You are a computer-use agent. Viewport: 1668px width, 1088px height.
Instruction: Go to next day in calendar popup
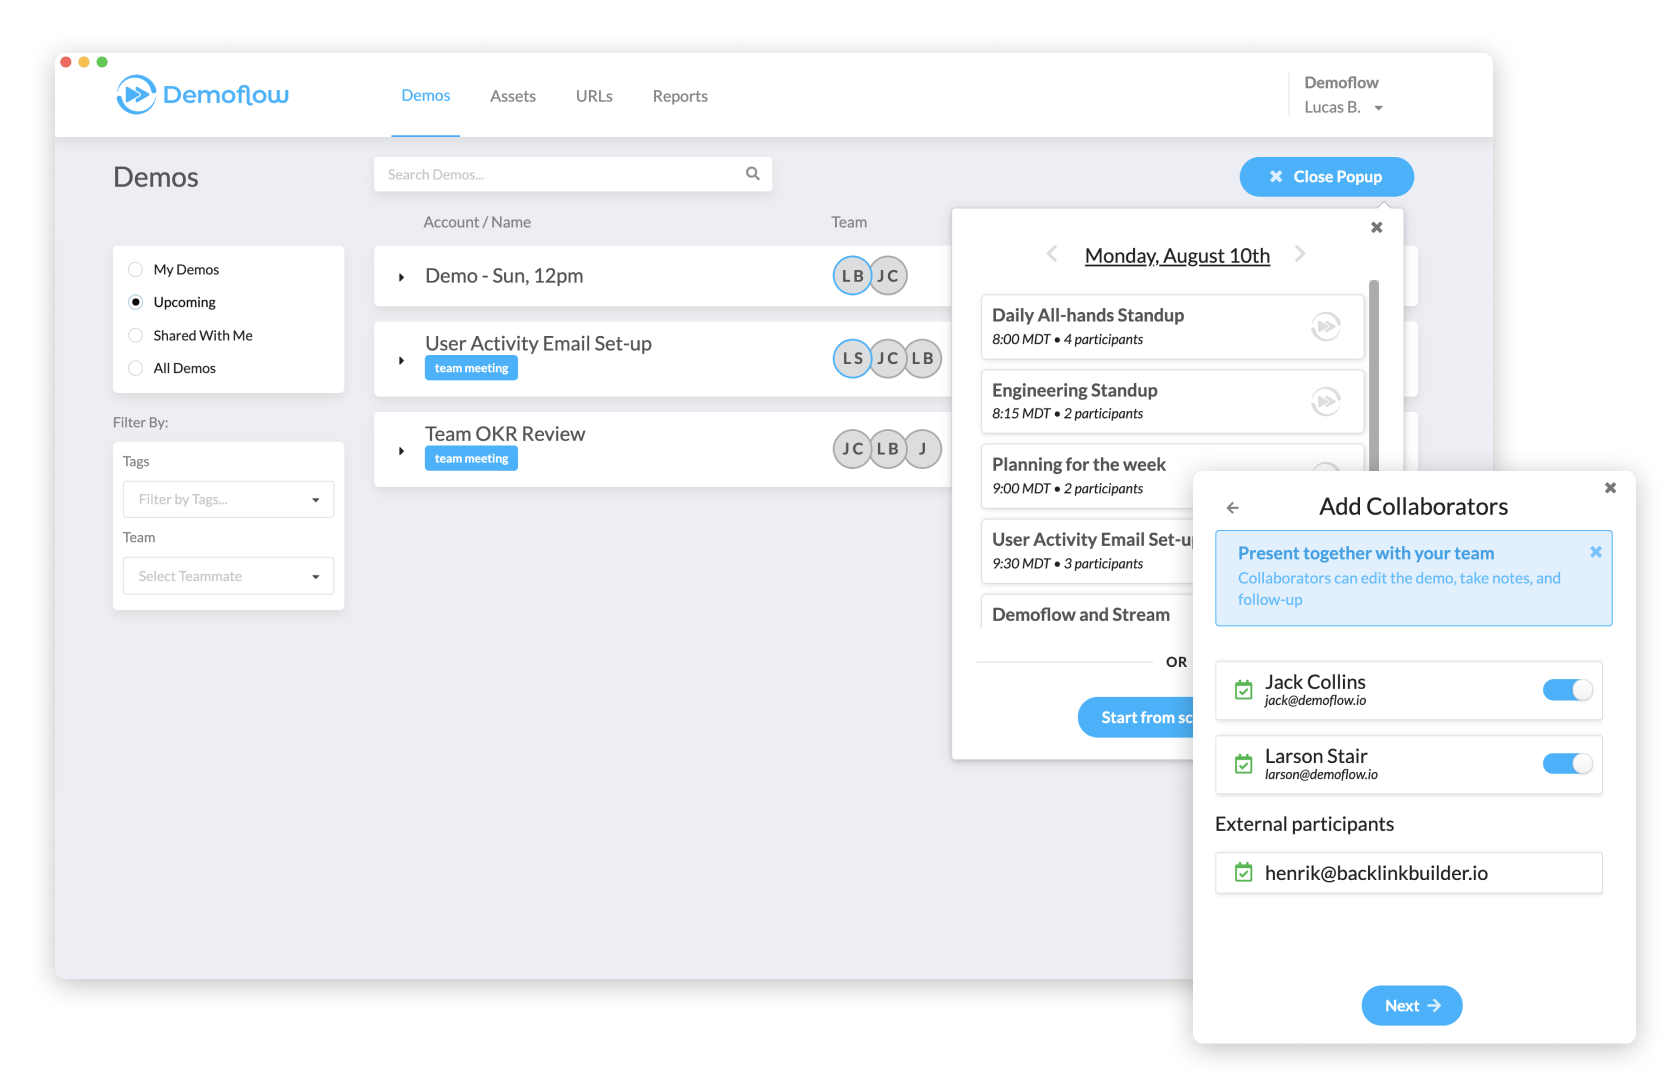click(x=1300, y=254)
